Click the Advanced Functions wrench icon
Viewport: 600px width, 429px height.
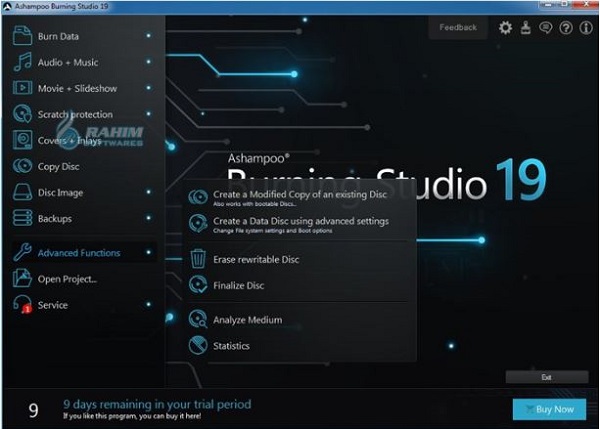(x=22, y=252)
